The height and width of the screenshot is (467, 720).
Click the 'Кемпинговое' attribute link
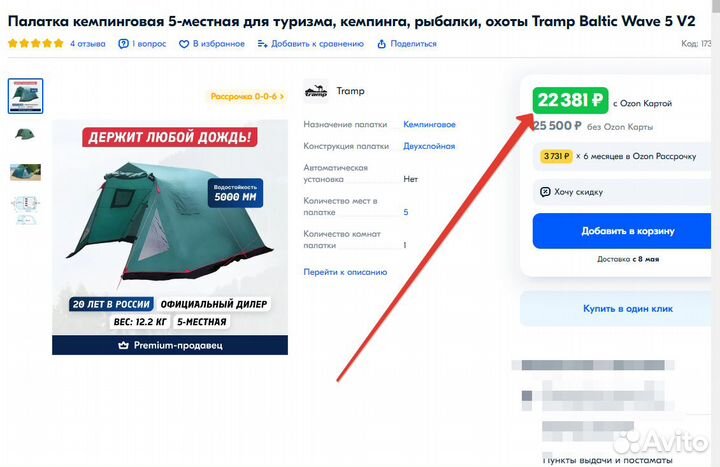point(429,125)
